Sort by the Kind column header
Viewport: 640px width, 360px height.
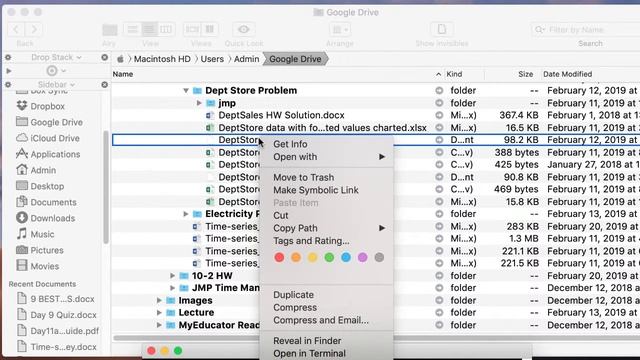point(454,74)
